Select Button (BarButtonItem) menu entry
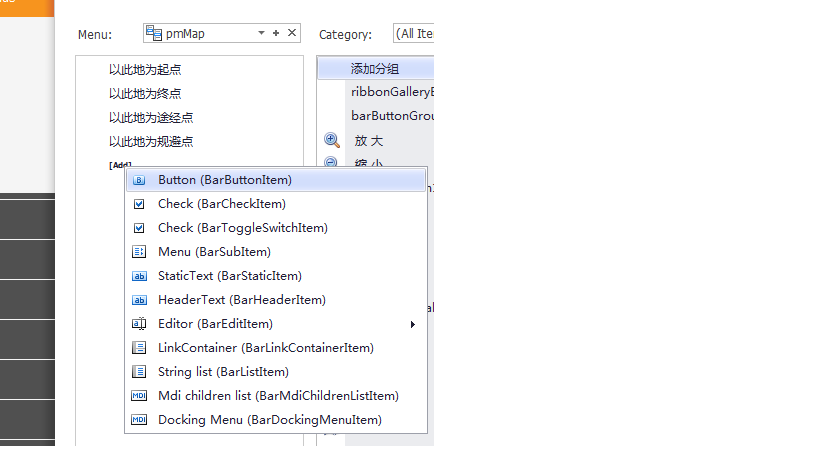Viewport: 825px width, 453px height. 276,180
